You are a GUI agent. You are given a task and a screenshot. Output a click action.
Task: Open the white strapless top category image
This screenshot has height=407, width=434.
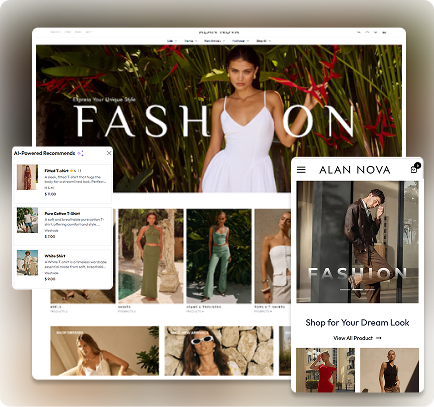(x=273, y=256)
